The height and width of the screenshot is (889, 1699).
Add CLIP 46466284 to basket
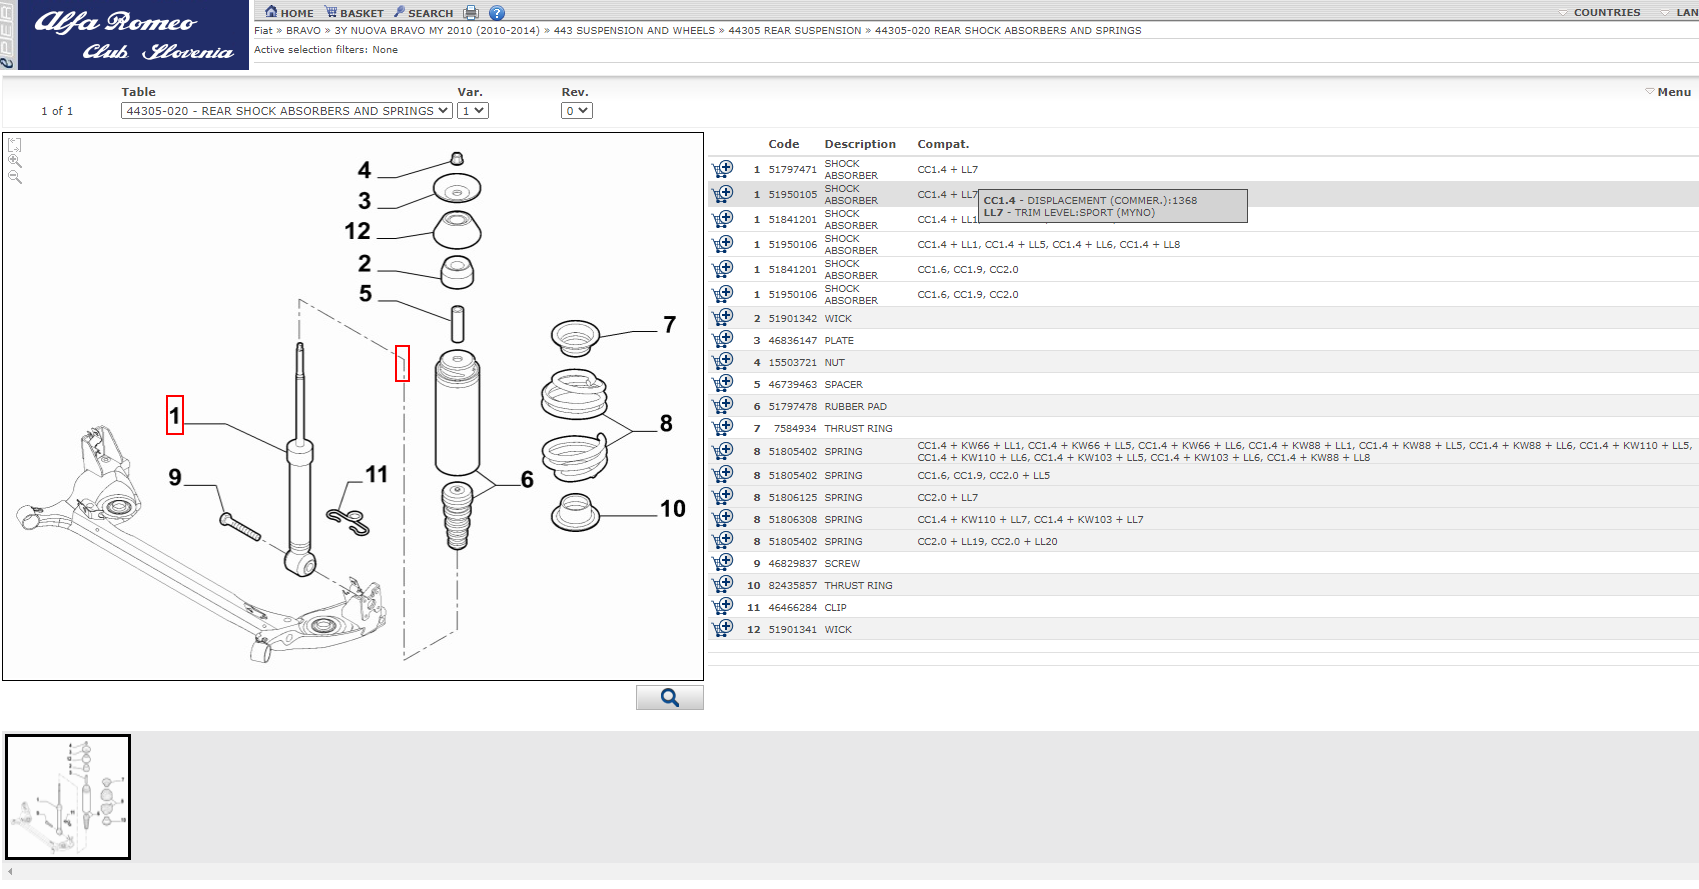(723, 607)
